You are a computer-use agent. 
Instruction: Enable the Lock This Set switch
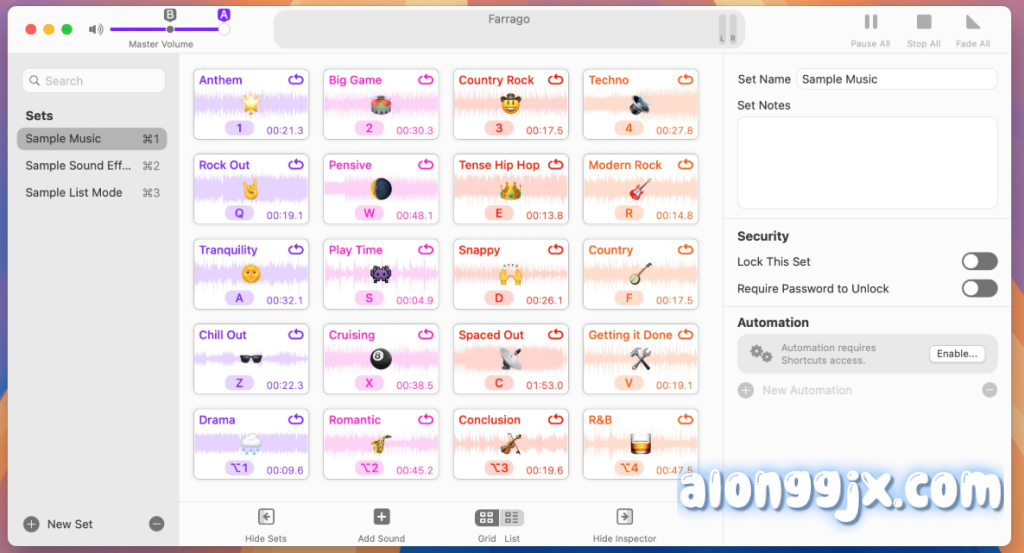click(x=979, y=262)
